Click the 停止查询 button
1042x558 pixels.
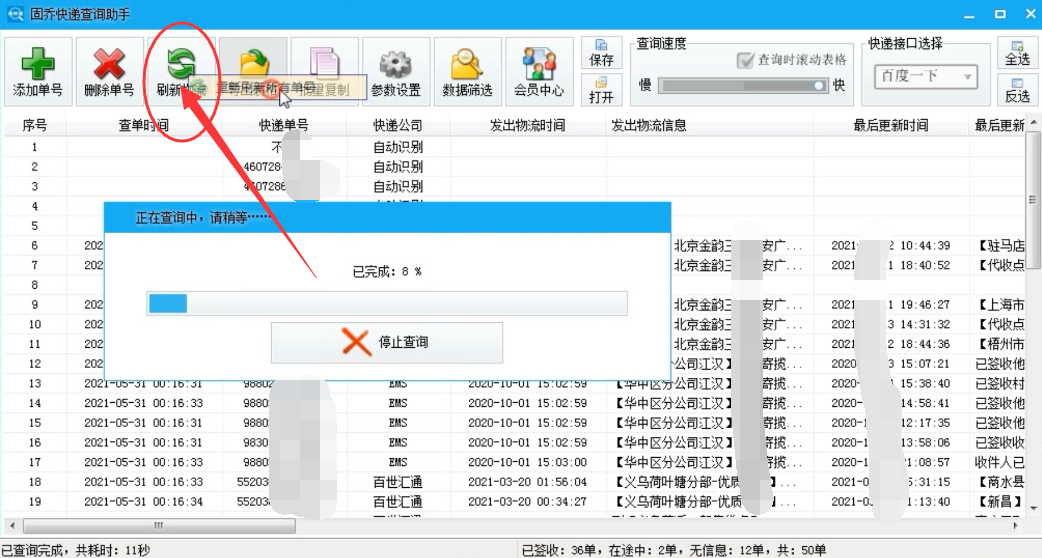387,343
